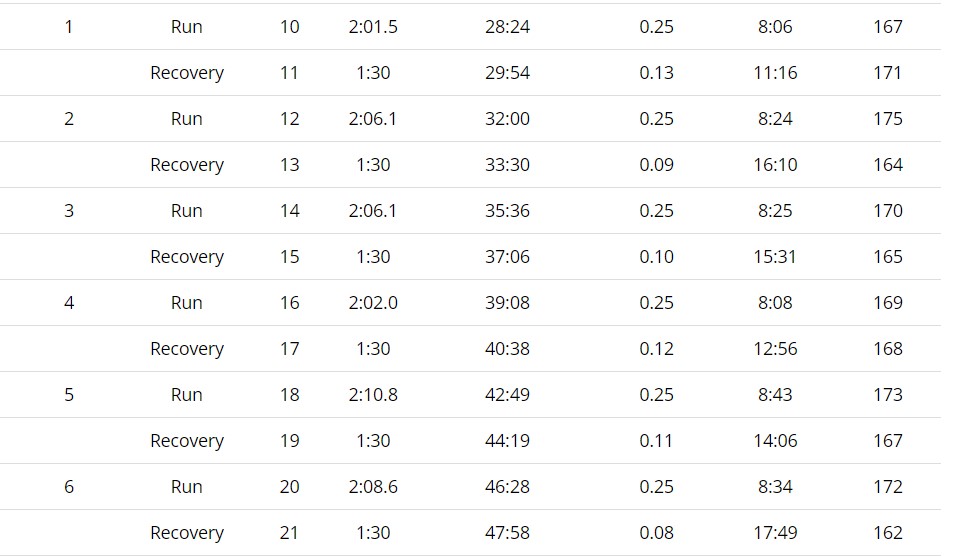
Task: Click the 2:01.5 run time cell
Action: [373, 27]
